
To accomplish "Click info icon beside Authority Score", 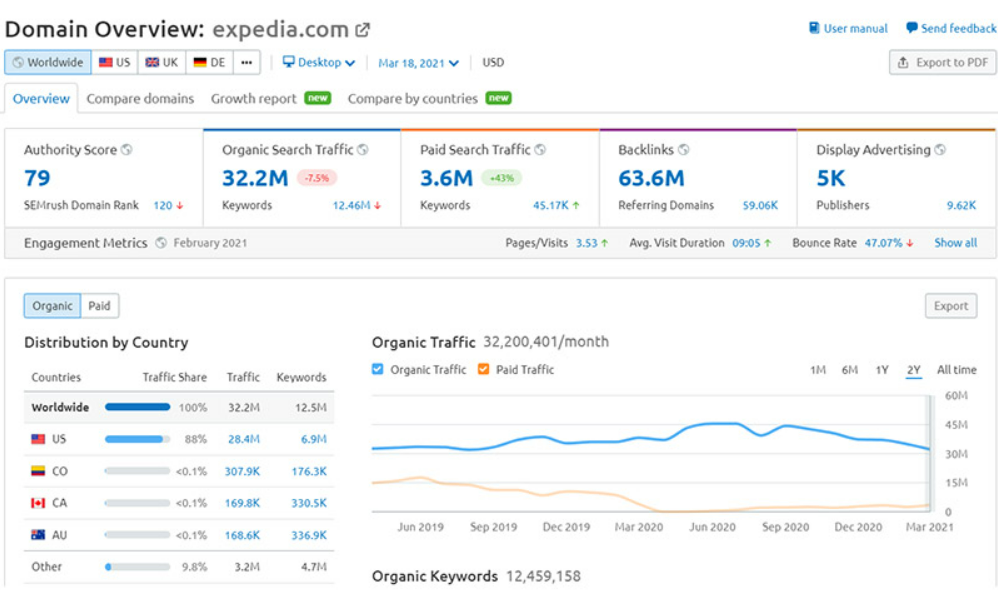I will (127, 150).
